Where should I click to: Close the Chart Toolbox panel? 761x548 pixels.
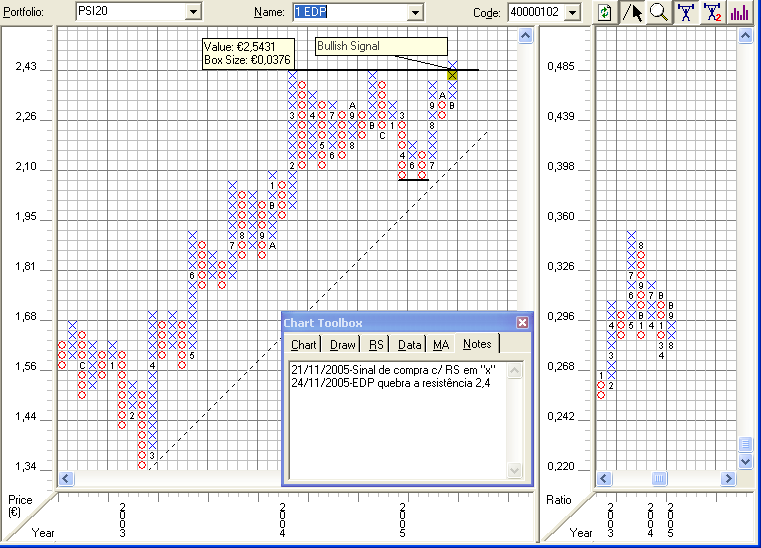(x=522, y=323)
